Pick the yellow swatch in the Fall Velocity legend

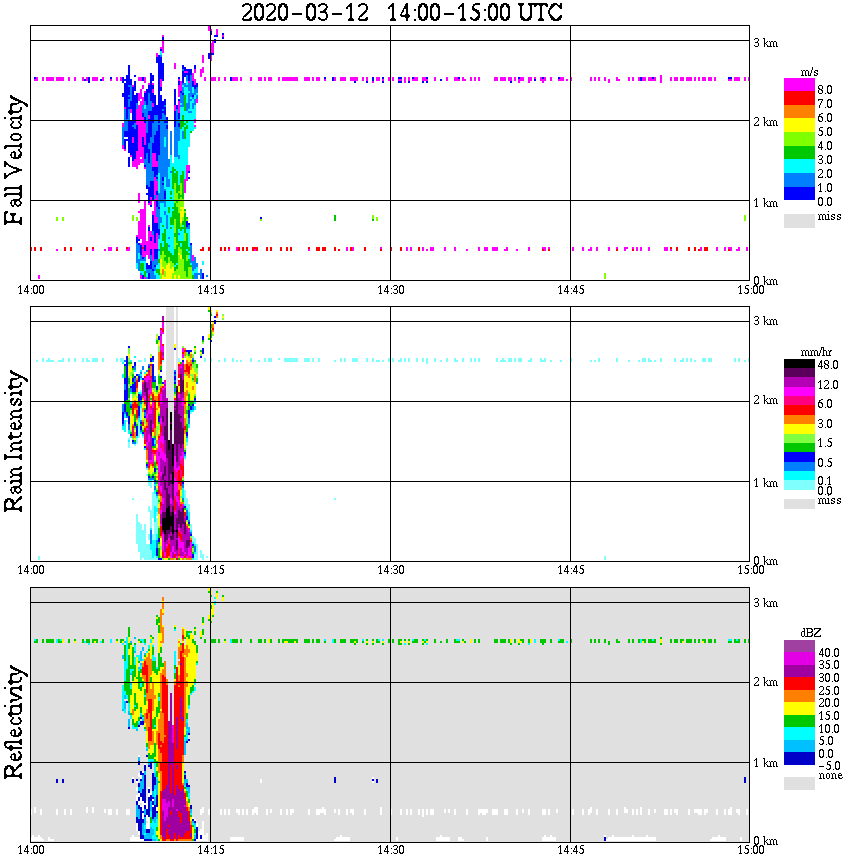click(x=799, y=126)
